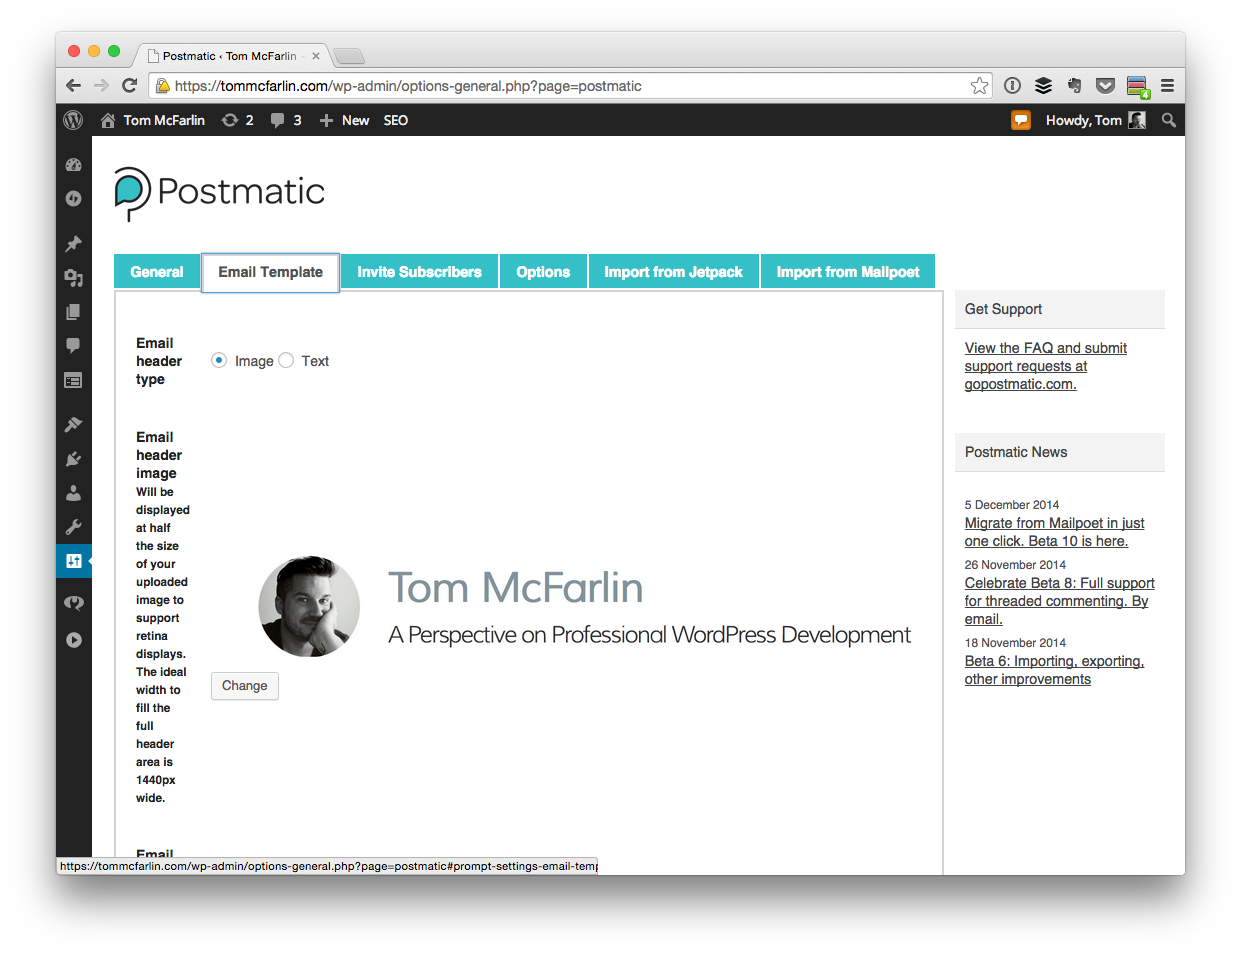Open the WordPress Dashboard from the admin sidebar
1241x955 pixels.
[x=73, y=163]
